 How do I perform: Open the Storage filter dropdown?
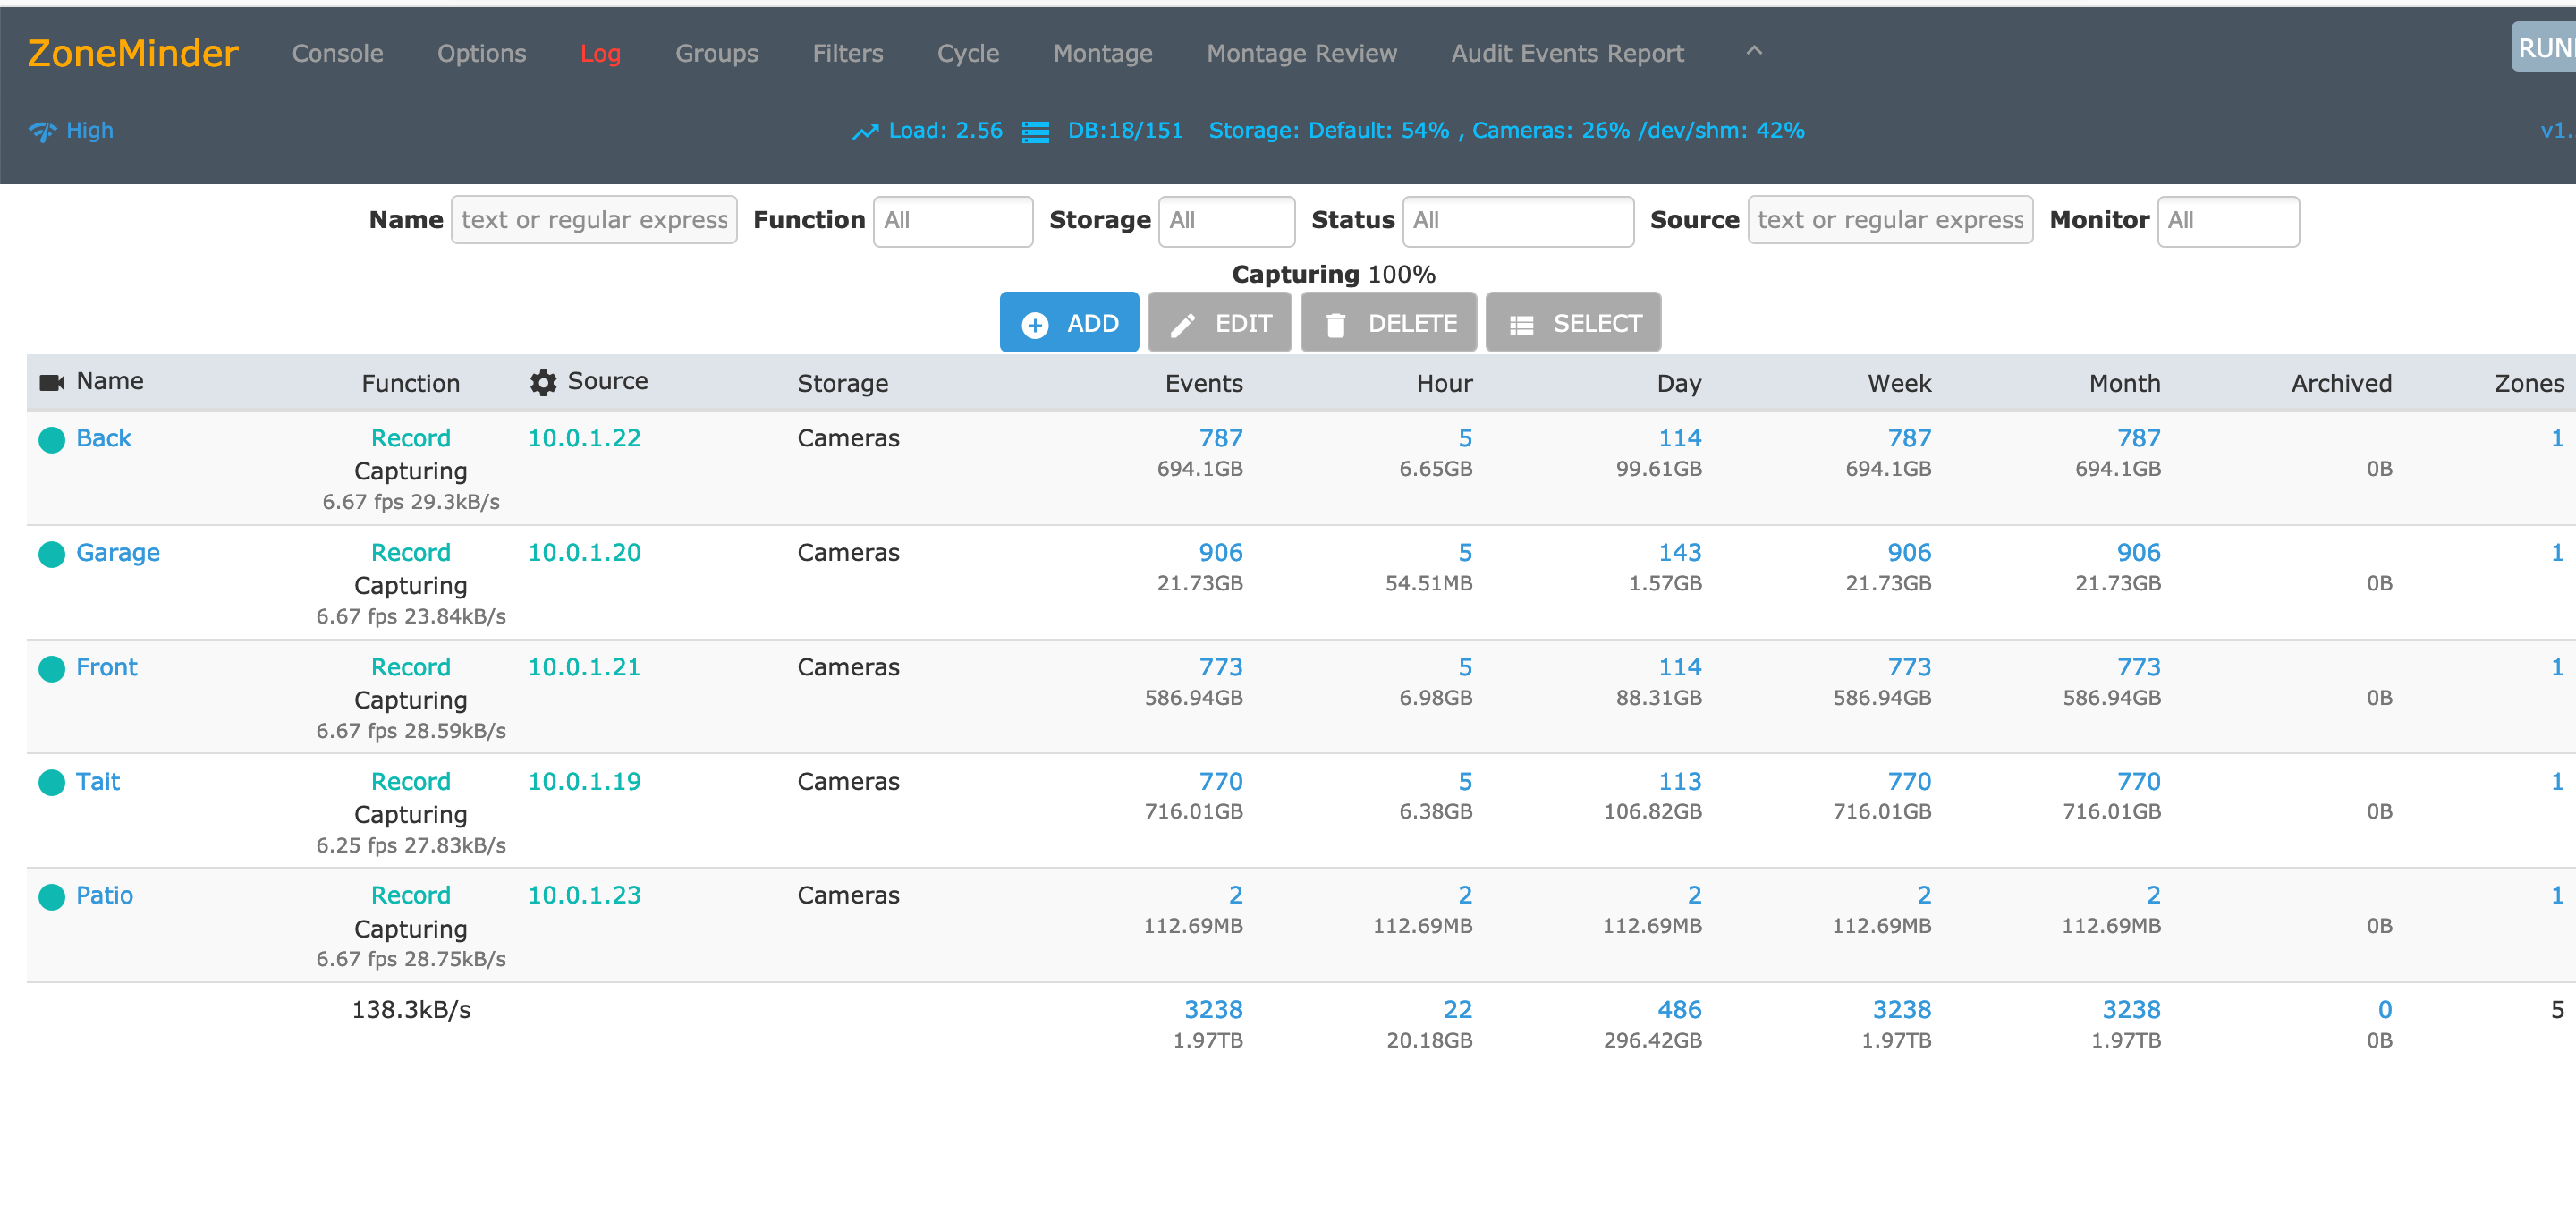pyautogui.click(x=1226, y=220)
